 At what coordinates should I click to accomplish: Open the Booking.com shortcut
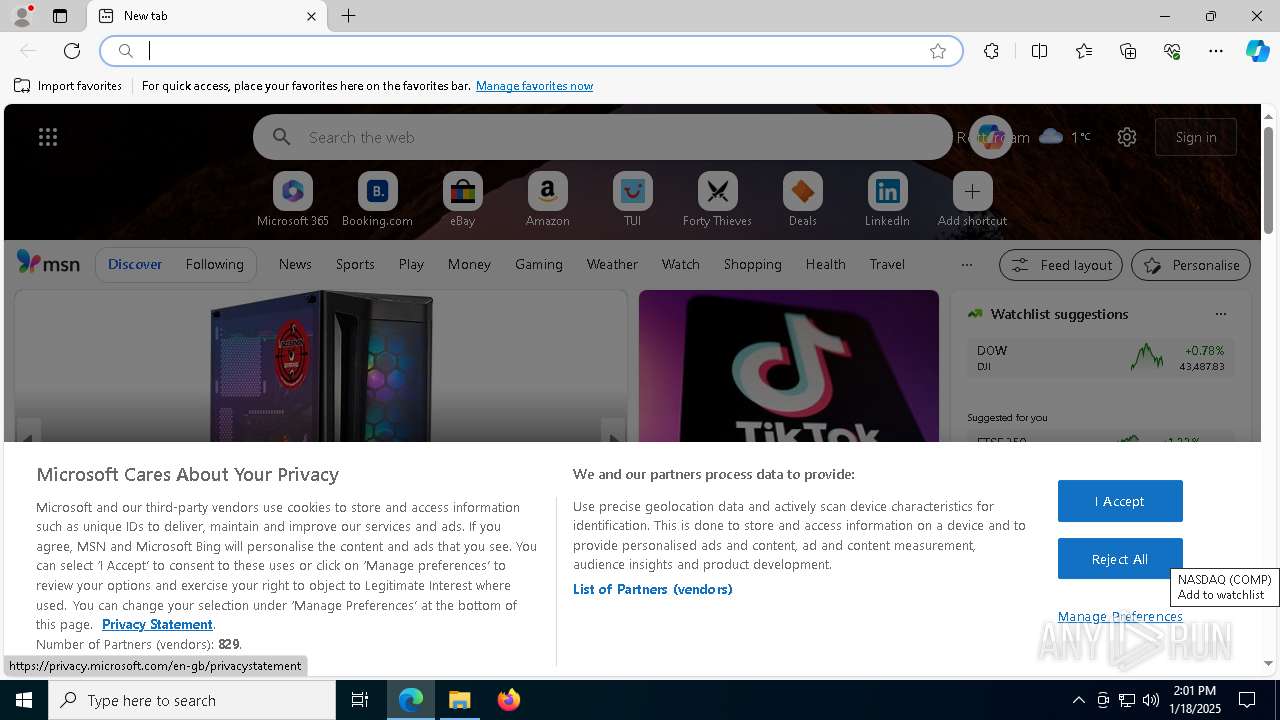[x=377, y=199]
